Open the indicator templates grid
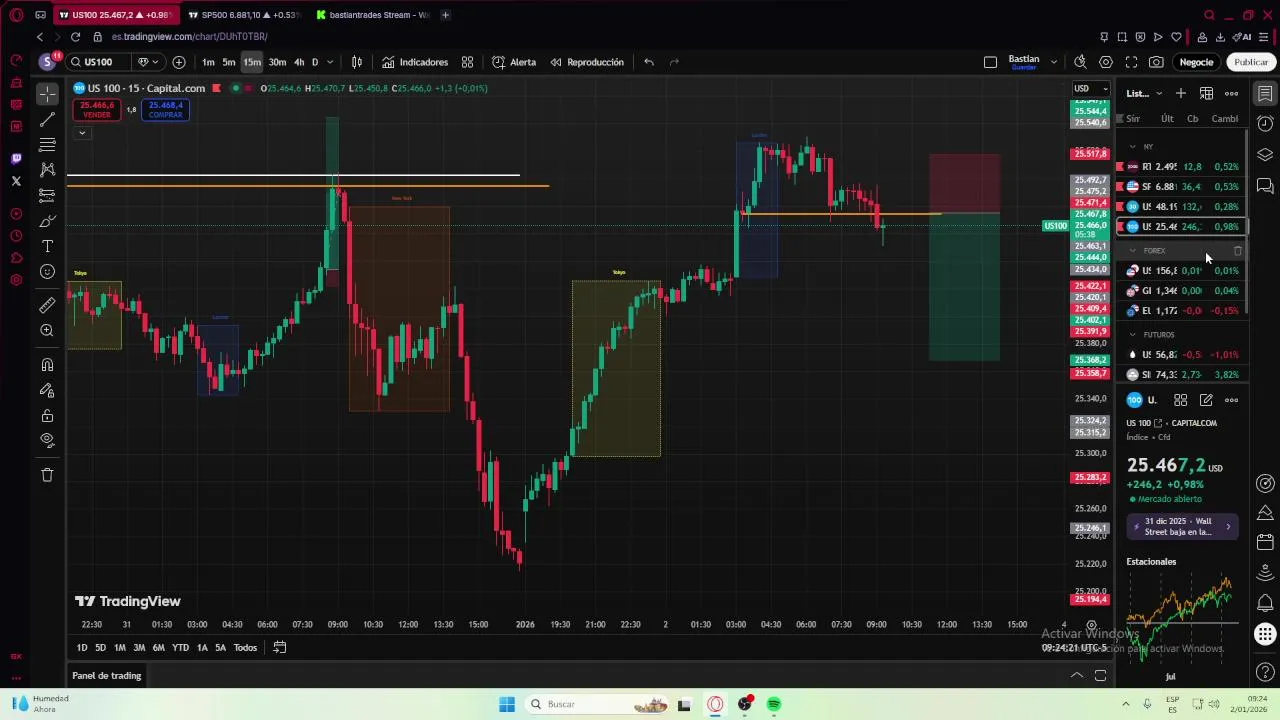Viewport: 1280px width, 720px height. (x=467, y=62)
